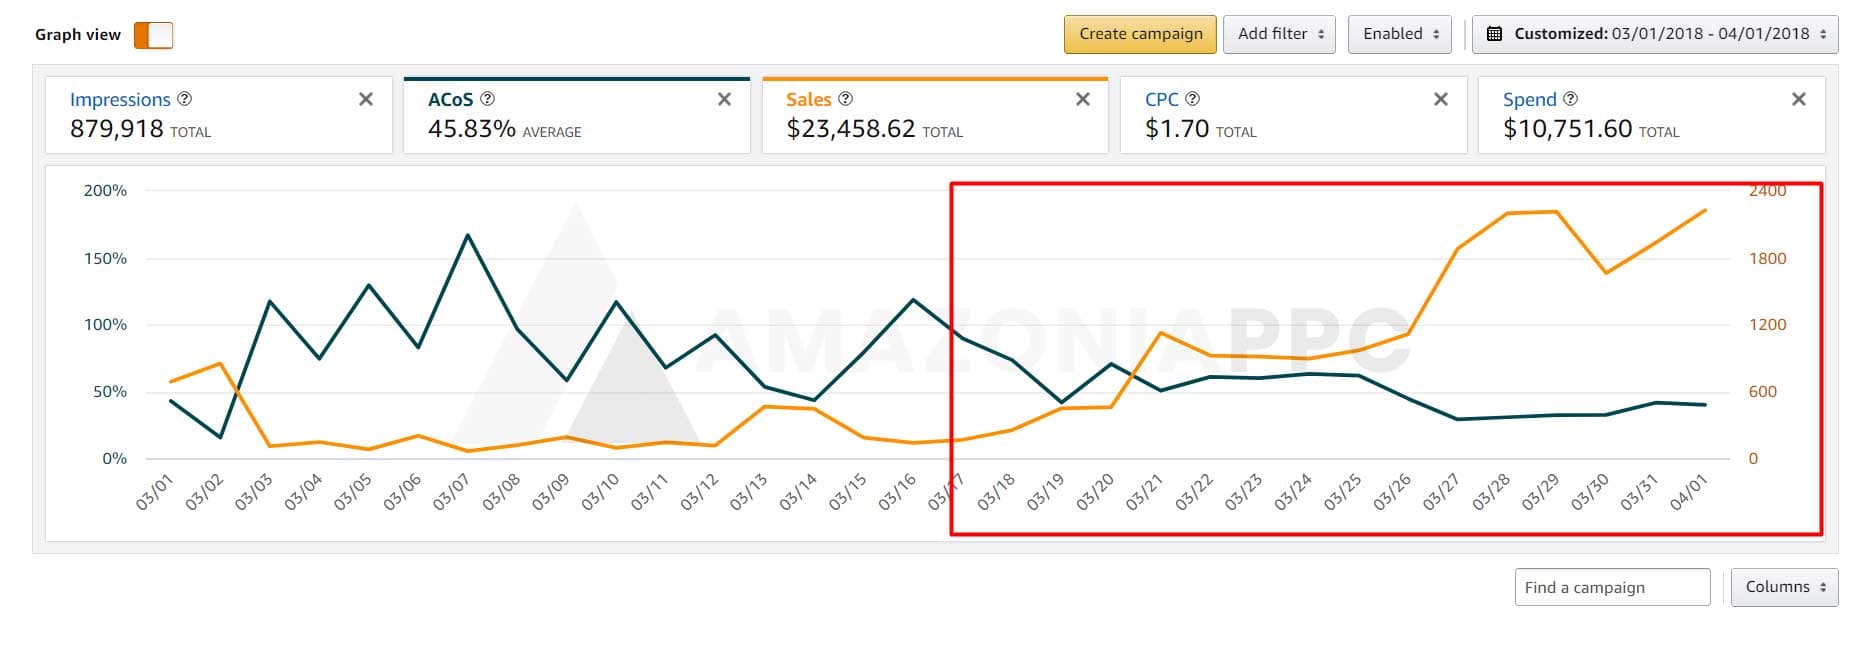Image resolution: width=1860 pixels, height=648 pixels.
Task: Open the Add filter dropdown
Action: (1280, 34)
